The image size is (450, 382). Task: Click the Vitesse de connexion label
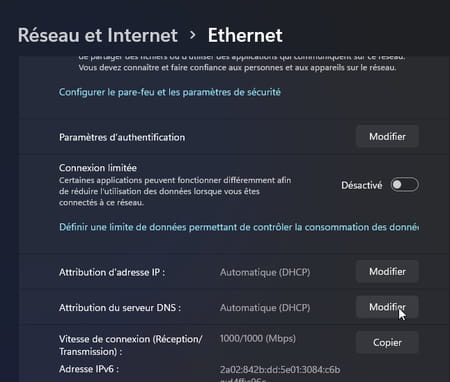131,345
